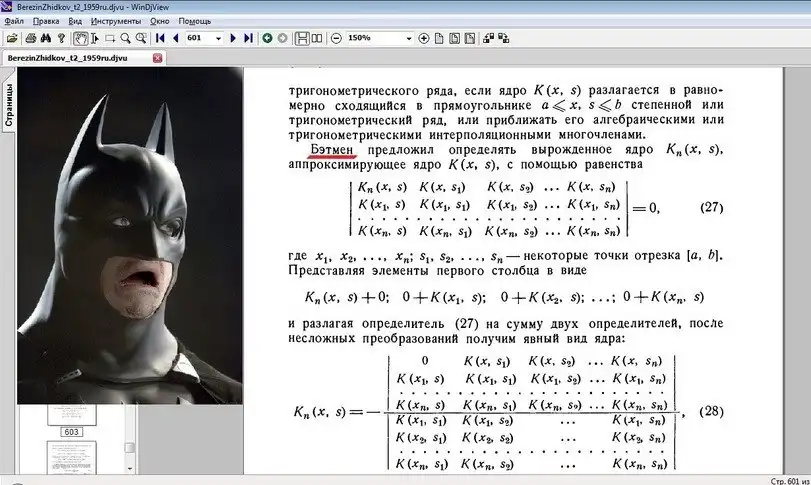Toggle continuous page layout mode

pyautogui.click(x=300, y=38)
